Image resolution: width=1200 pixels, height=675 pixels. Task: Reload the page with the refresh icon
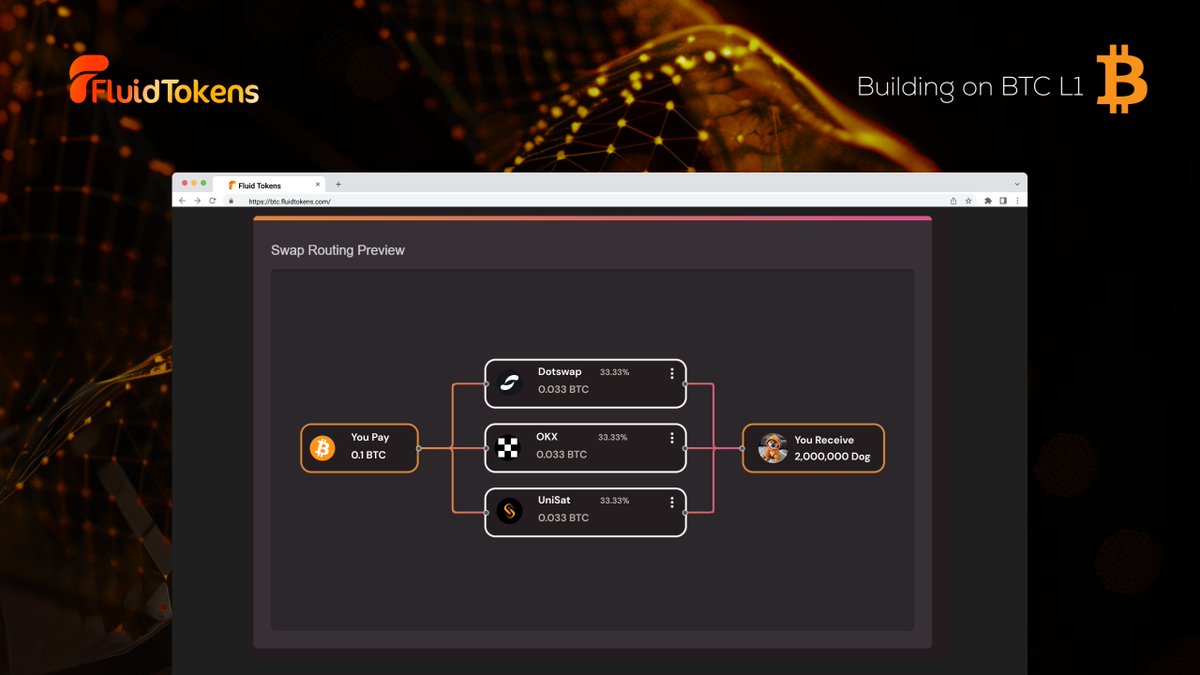pyautogui.click(x=212, y=200)
